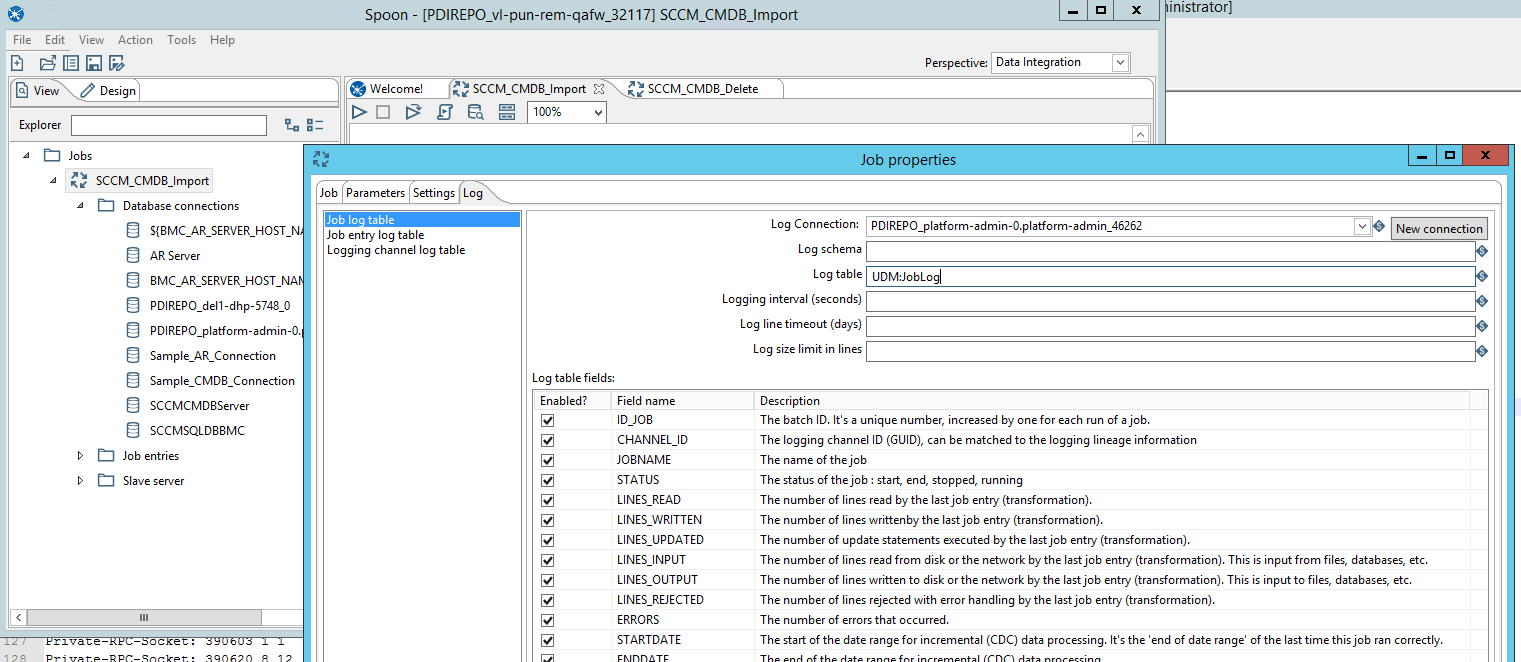Viewport: 1521px width, 662px height.
Task: Toggle the LINES_REJECTED checkbox
Action: [x=547, y=600]
